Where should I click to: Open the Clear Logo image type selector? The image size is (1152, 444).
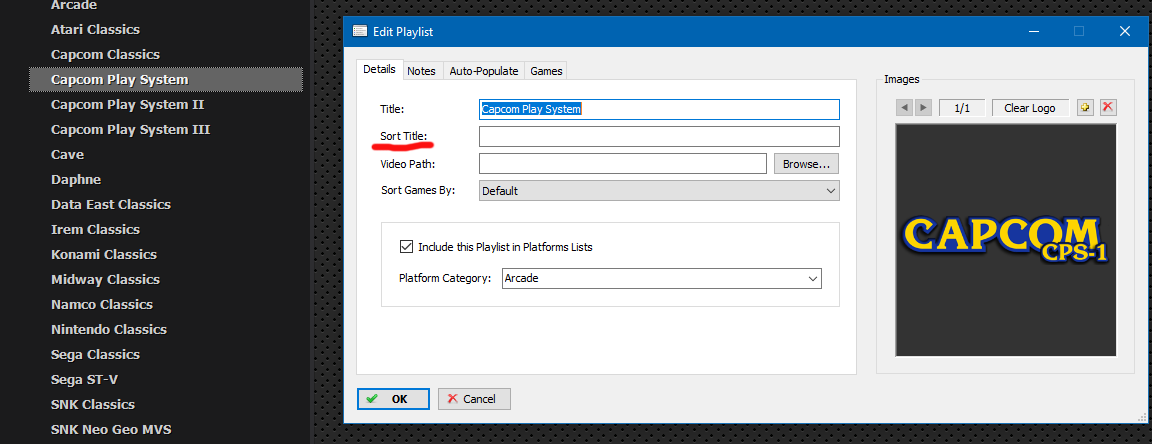tap(1030, 108)
